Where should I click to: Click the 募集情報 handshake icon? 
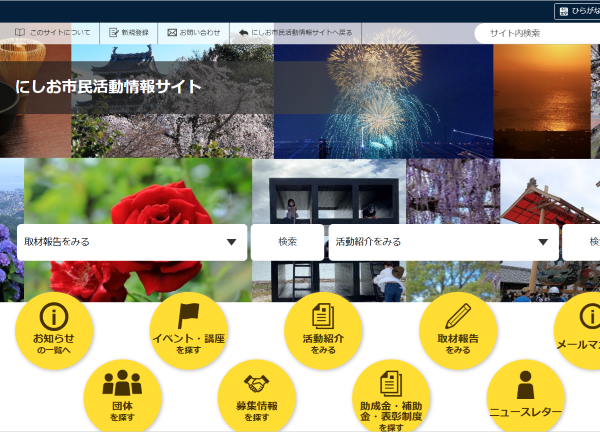click(x=256, y=383)
